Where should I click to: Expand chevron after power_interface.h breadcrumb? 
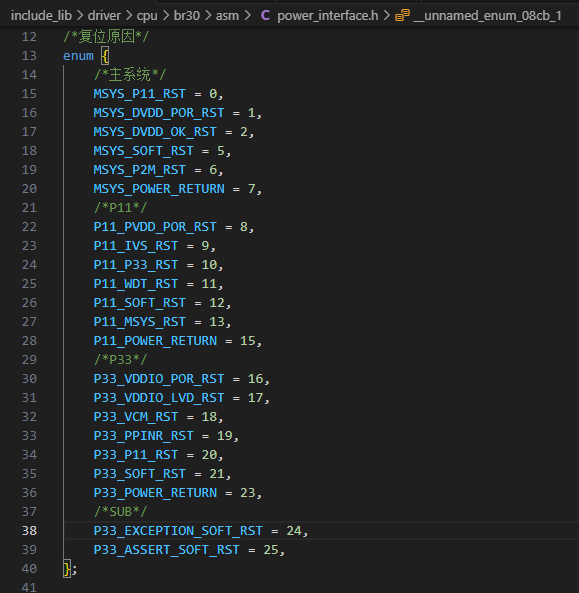pos(387,16)
